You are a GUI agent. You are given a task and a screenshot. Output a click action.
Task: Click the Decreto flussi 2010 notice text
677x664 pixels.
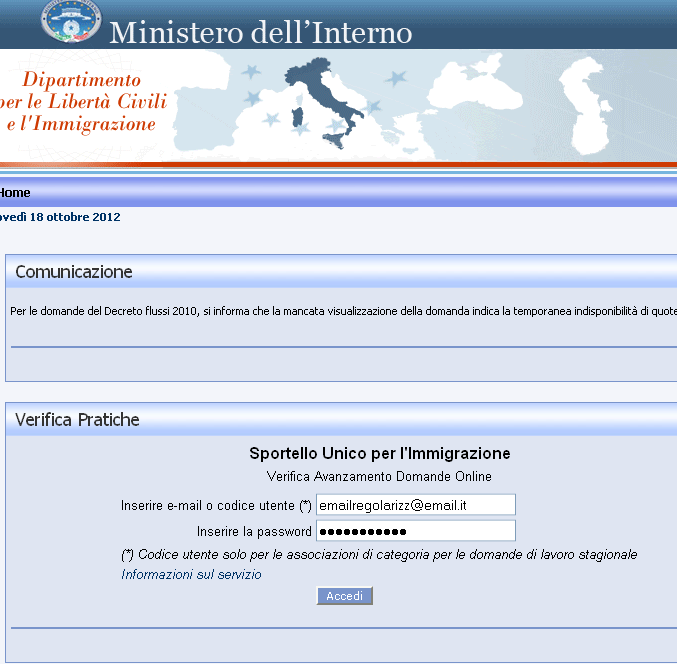(344, 311)
